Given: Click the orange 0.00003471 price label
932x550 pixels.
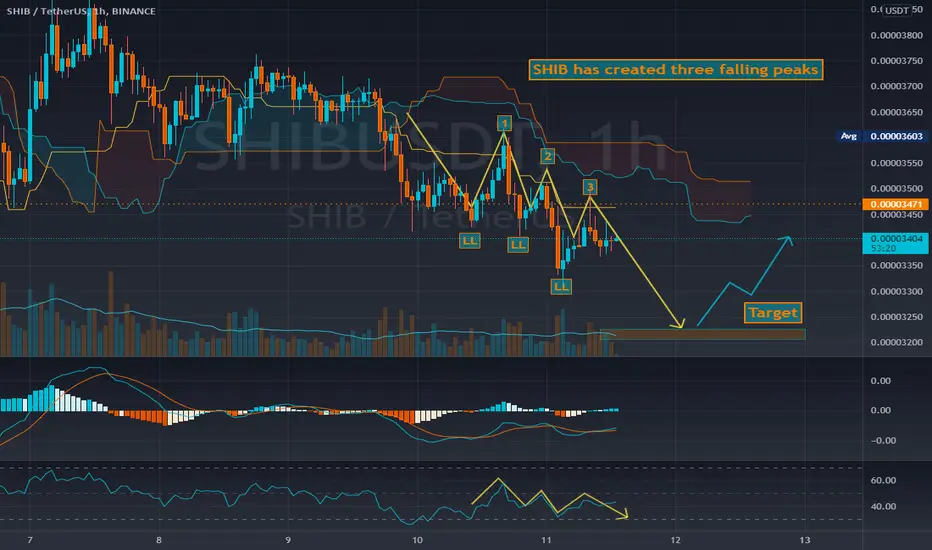Looking at the screenshot, I should click(x=896, y=204).
